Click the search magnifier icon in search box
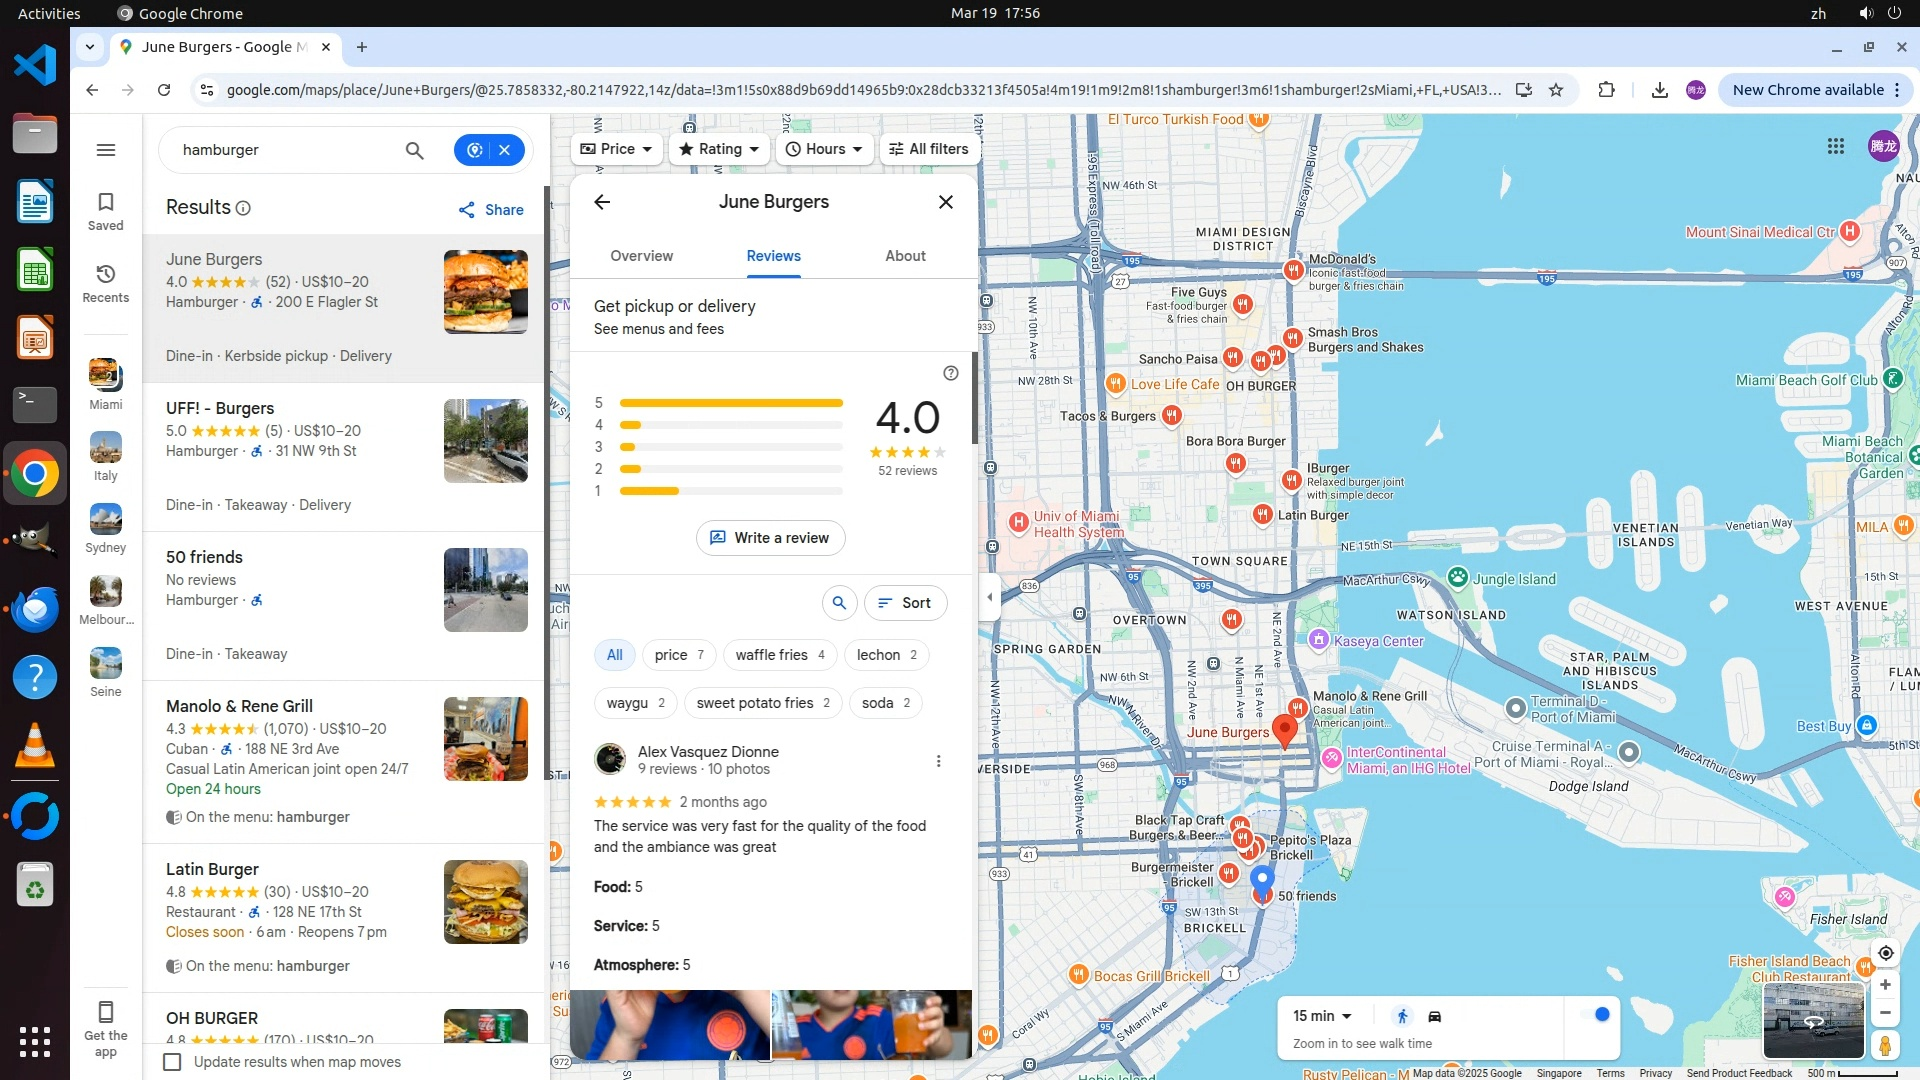The image size is (1920, 1080). [x=414, y=150]
